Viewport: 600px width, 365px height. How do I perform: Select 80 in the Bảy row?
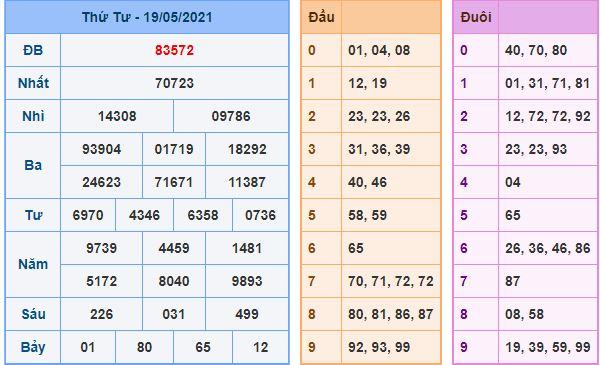pyautogui.click(x=145, y=347)
